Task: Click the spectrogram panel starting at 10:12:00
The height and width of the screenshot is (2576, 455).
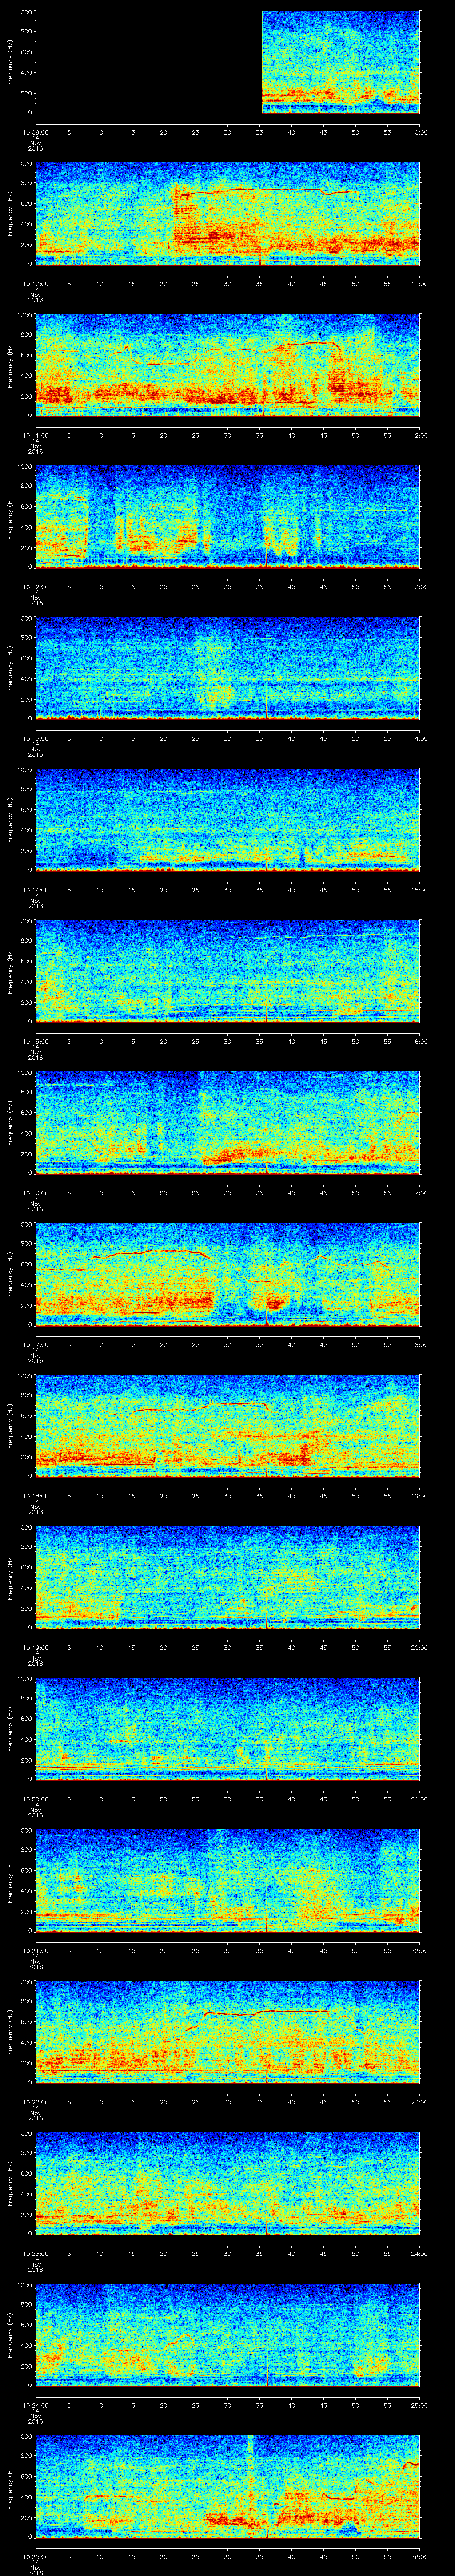Action: tap(228, 517)
